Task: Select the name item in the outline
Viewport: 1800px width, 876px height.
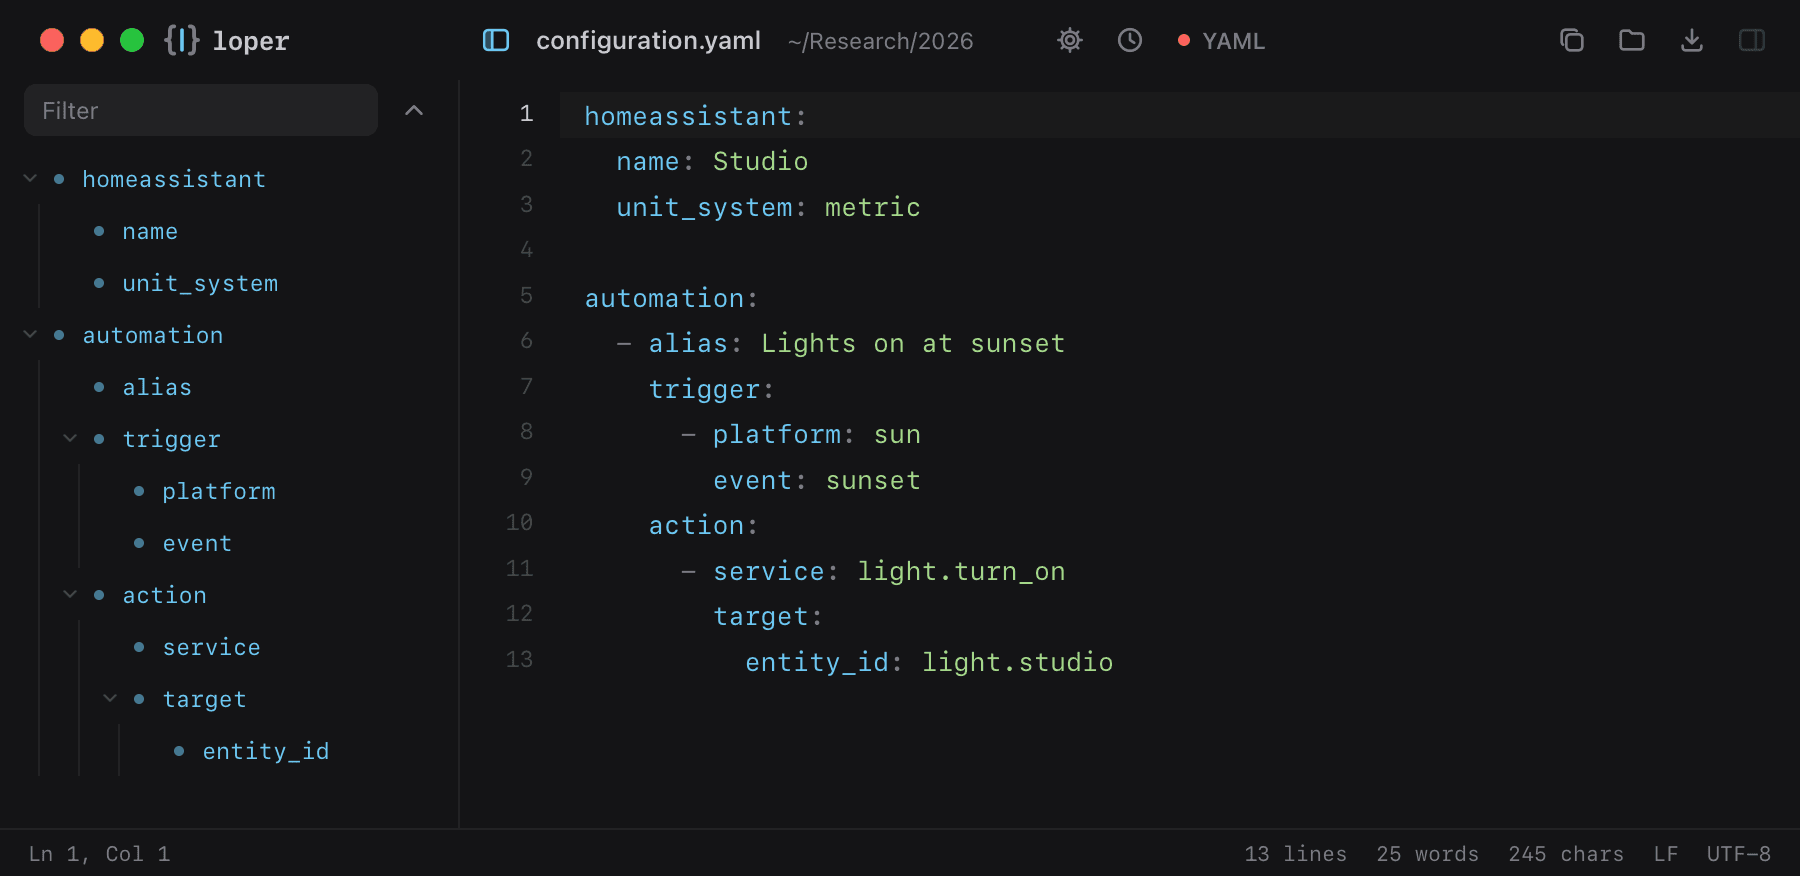Action: [x=150, y=231]
